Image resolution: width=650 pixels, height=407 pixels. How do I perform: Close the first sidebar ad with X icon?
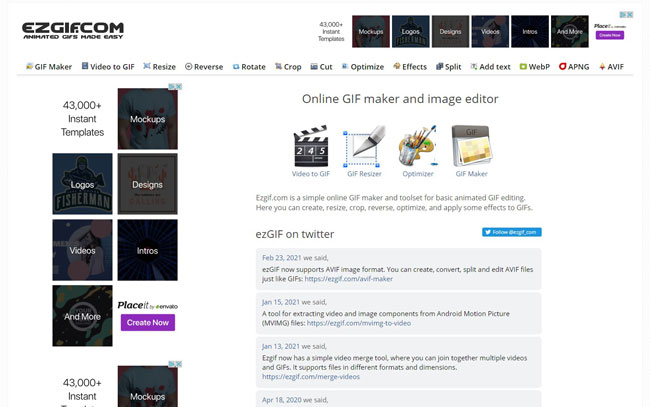179,87
